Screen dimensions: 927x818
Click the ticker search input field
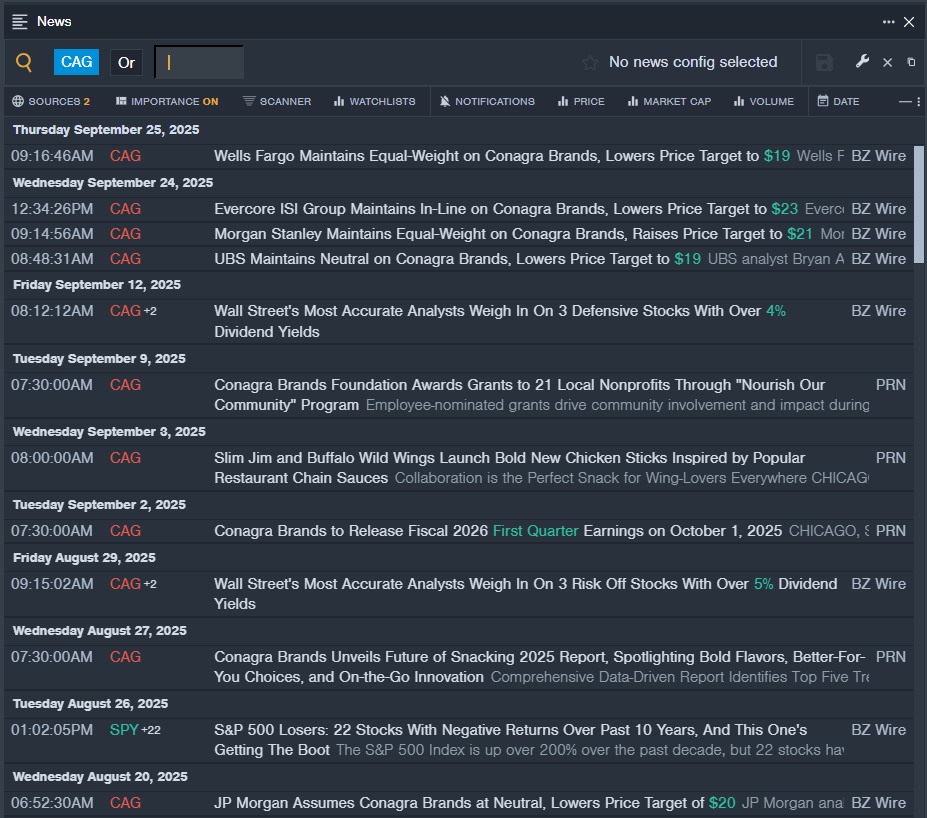(200, 62)
